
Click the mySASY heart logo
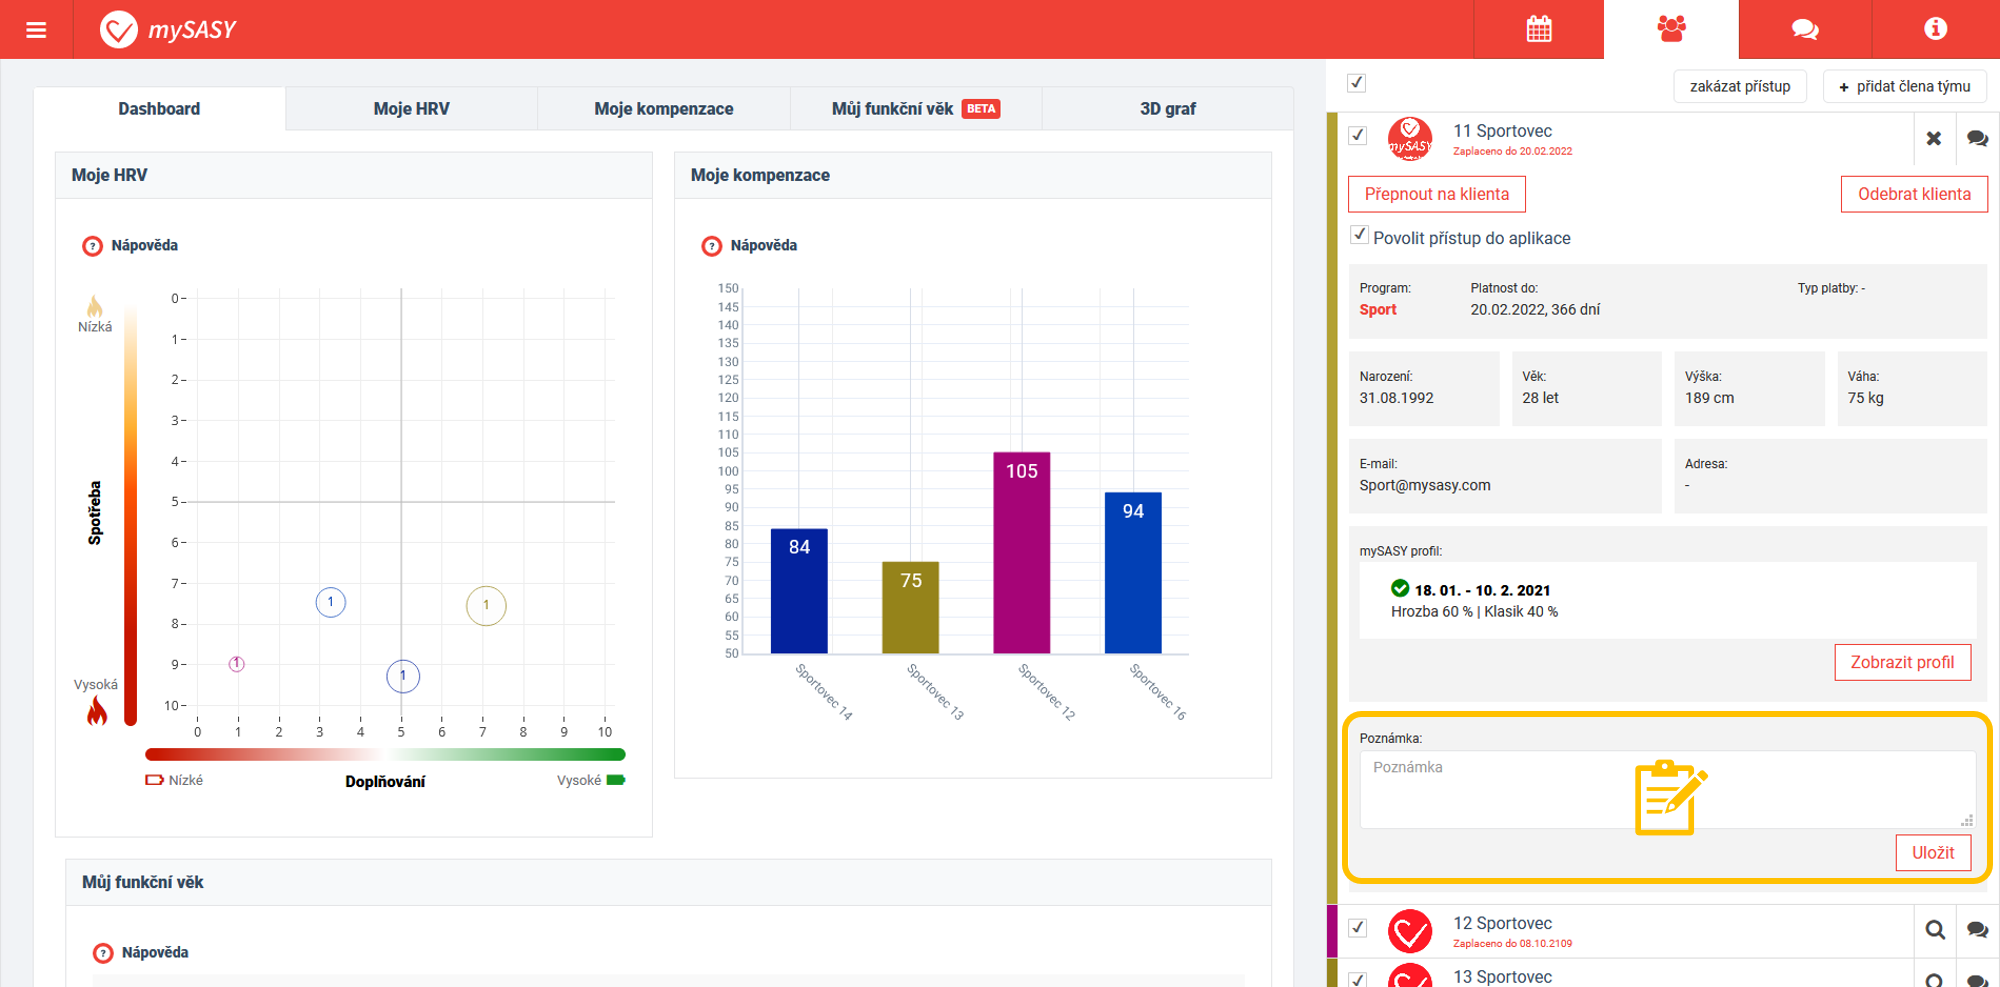click(x=118, y=30)
